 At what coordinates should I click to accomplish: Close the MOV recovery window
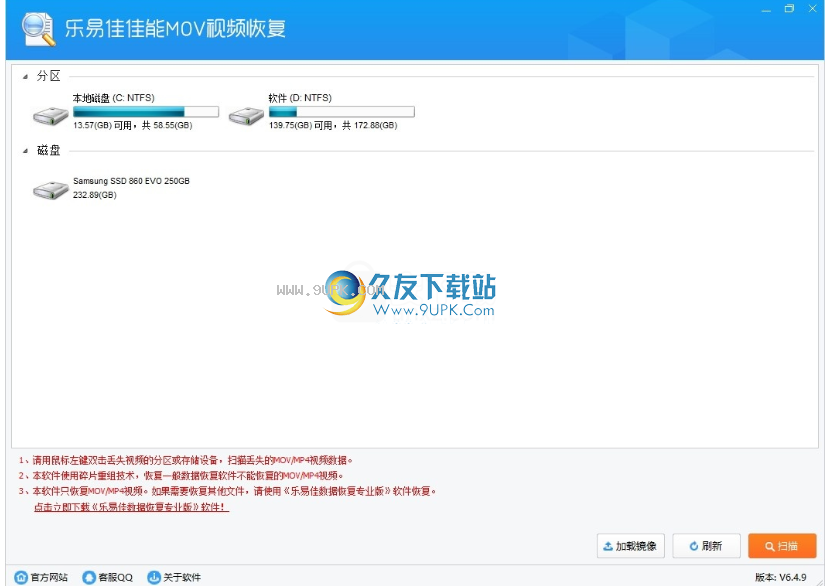(813, 8)
